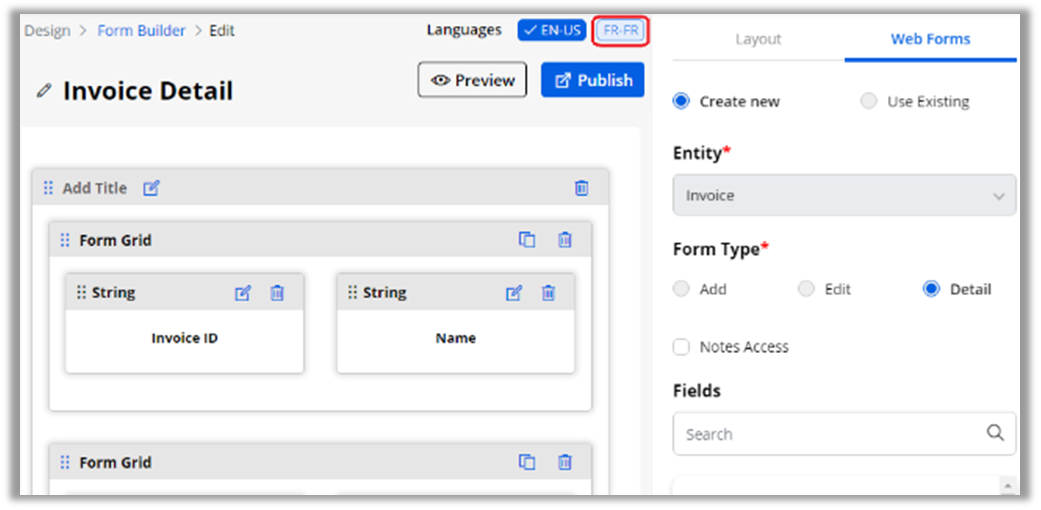
Task: Enable the Notes Access checkbox
Action: (x=682, y=347)
